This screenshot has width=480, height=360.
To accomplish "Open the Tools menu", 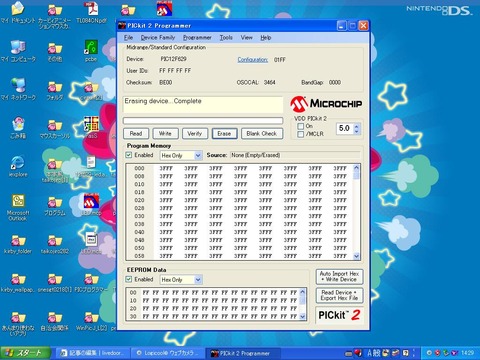I will tap(226, 37).
